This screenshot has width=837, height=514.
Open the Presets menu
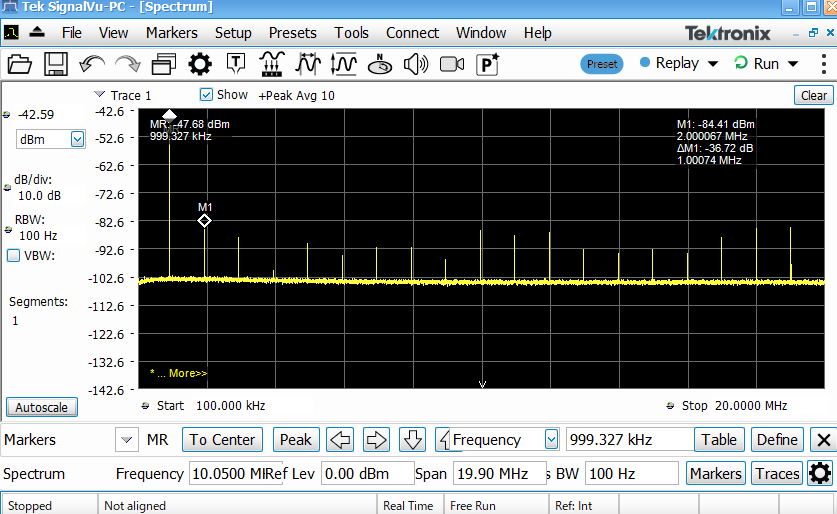click(292, 33)
